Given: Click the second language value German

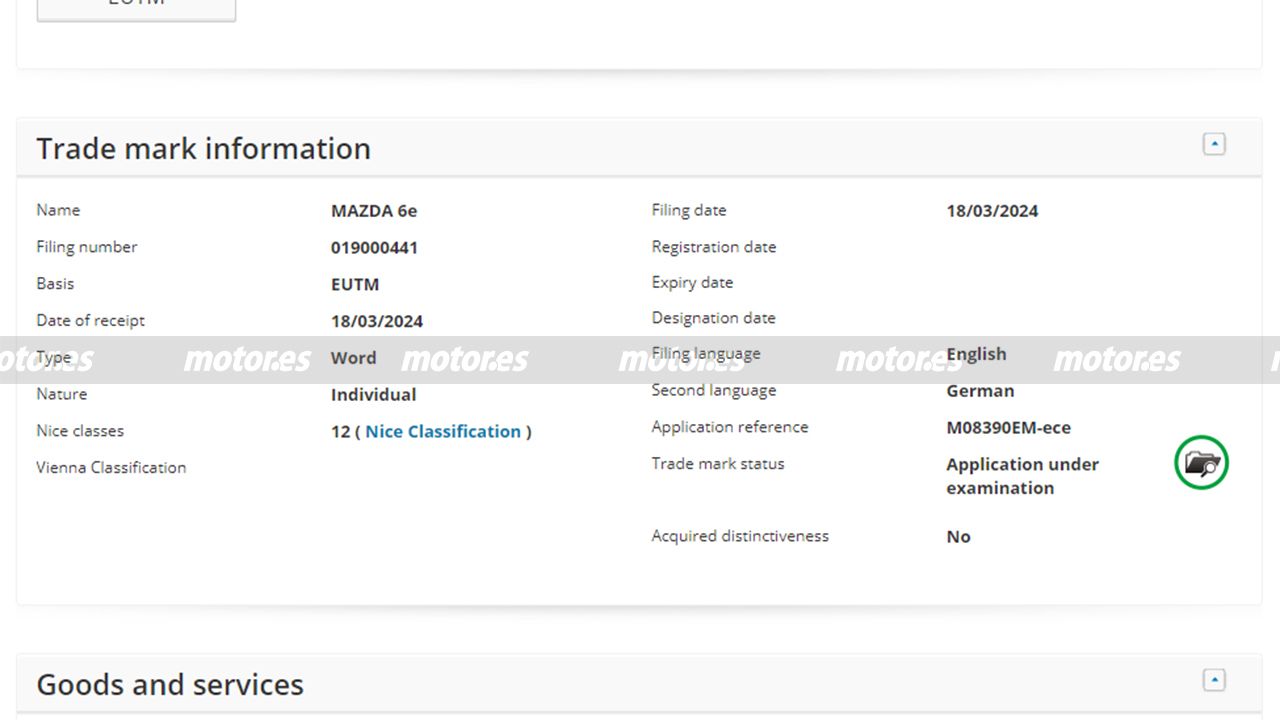Looking at the screenshot, I should (x=980, y=391).
